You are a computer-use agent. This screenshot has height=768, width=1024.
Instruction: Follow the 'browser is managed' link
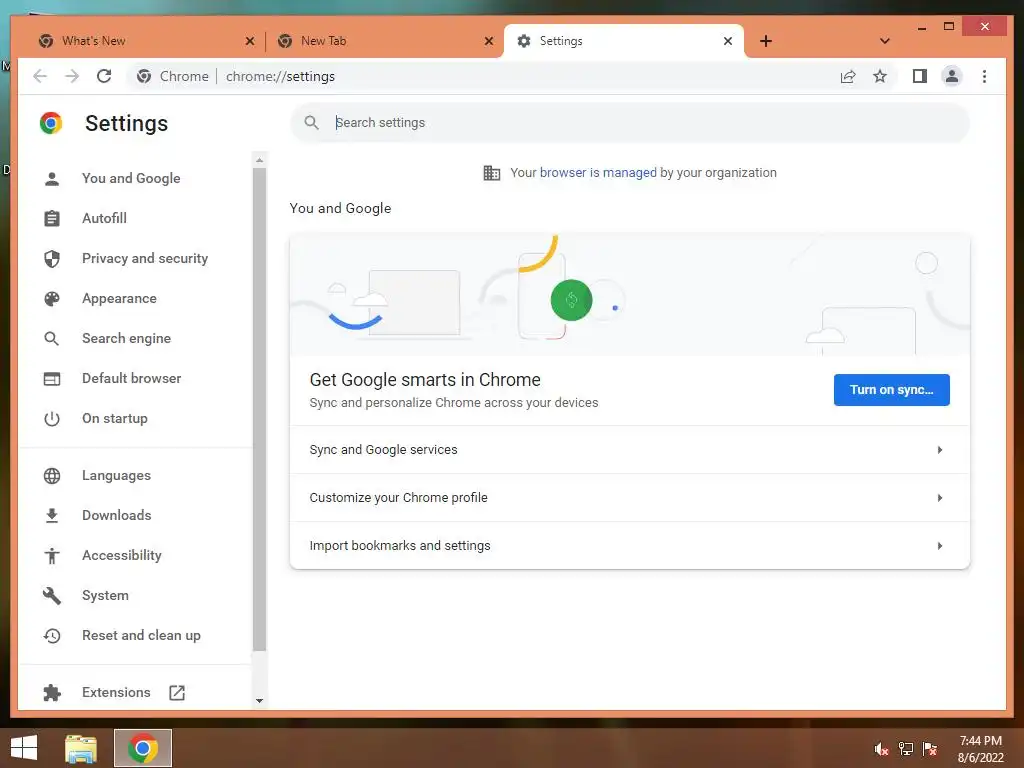[x=598, y=173]
